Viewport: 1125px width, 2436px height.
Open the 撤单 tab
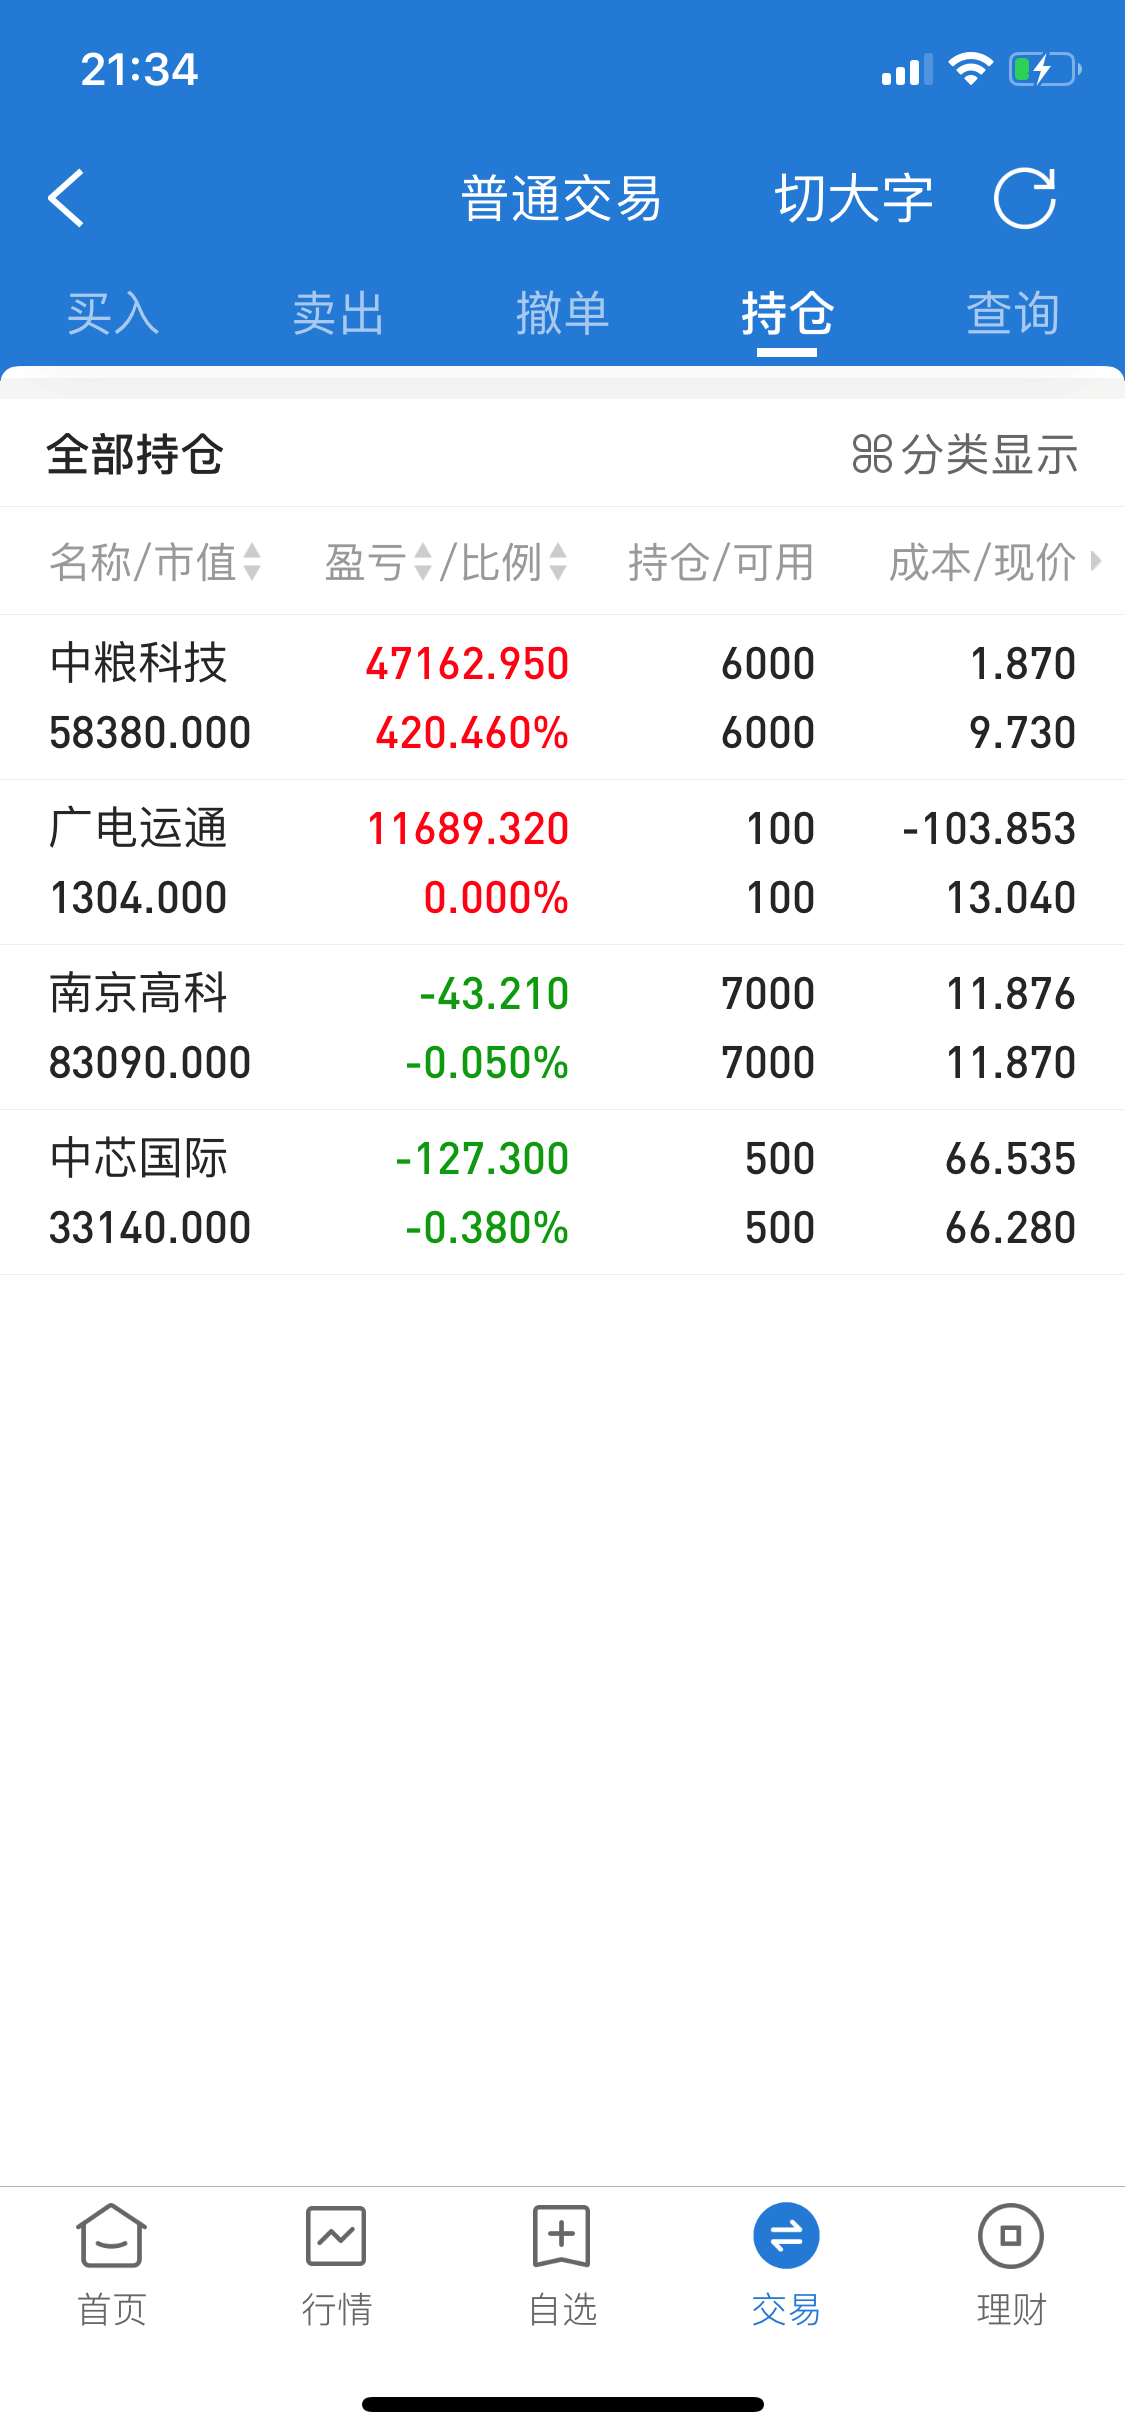pyautogui.click(x=562, y=314)
